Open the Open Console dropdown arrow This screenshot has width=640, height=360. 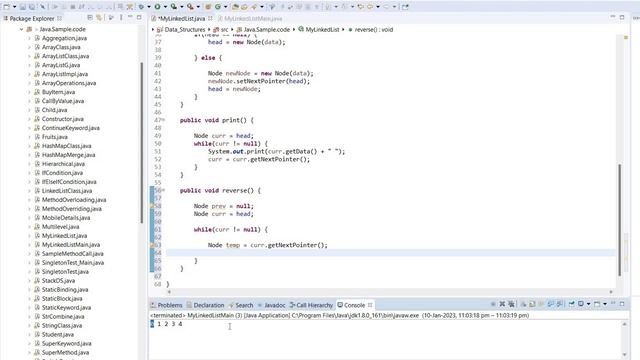click(x=605, y=304)
